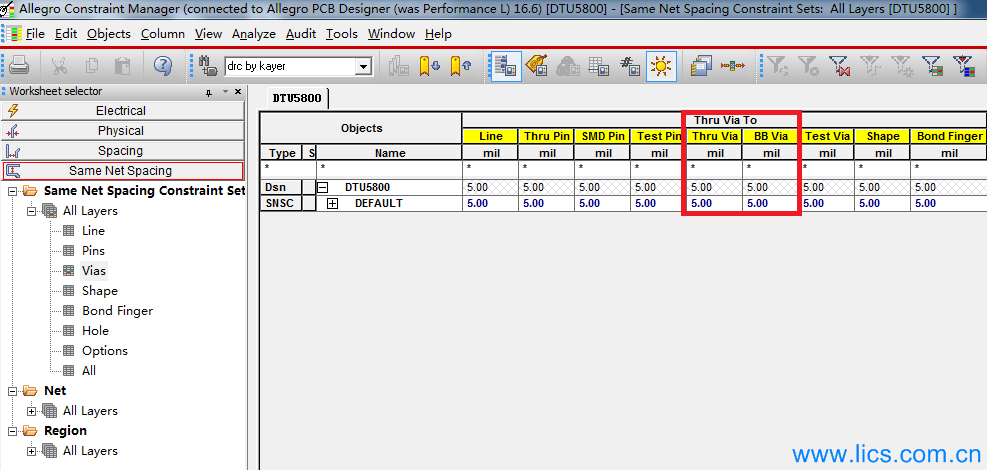The image size is (987, 470).
Task: Click the red arrows connection icon
Action: click(733, 65)
